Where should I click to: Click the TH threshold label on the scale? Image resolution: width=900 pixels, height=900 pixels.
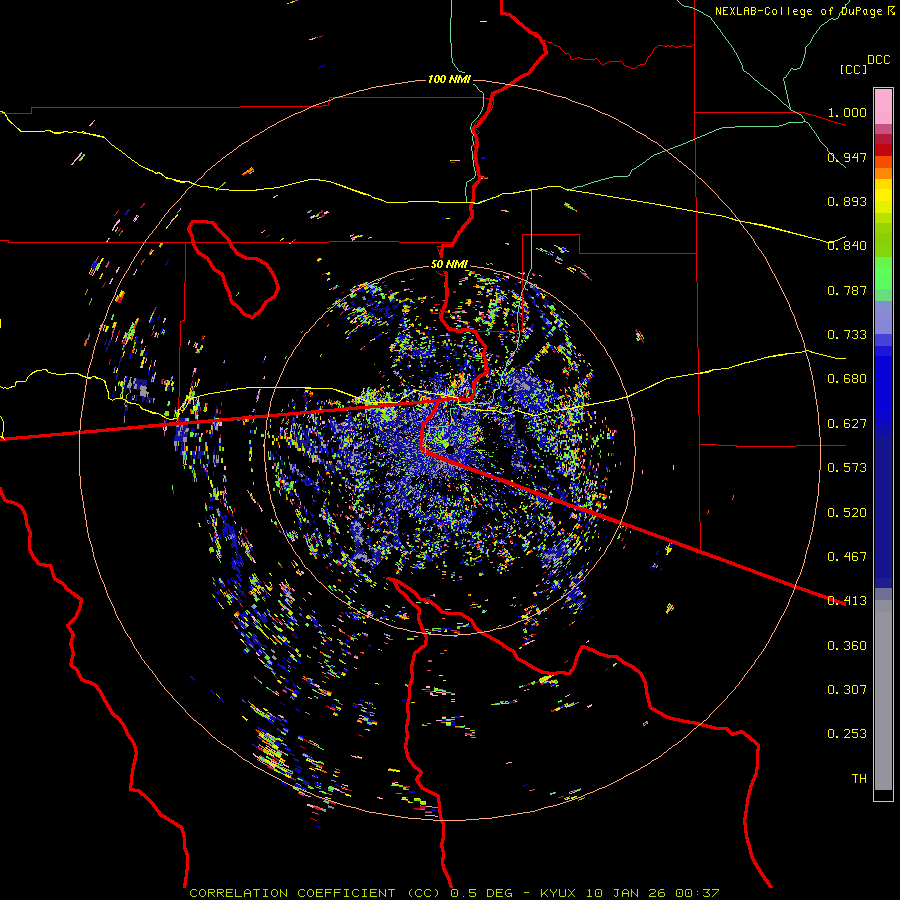pos(859,779)
